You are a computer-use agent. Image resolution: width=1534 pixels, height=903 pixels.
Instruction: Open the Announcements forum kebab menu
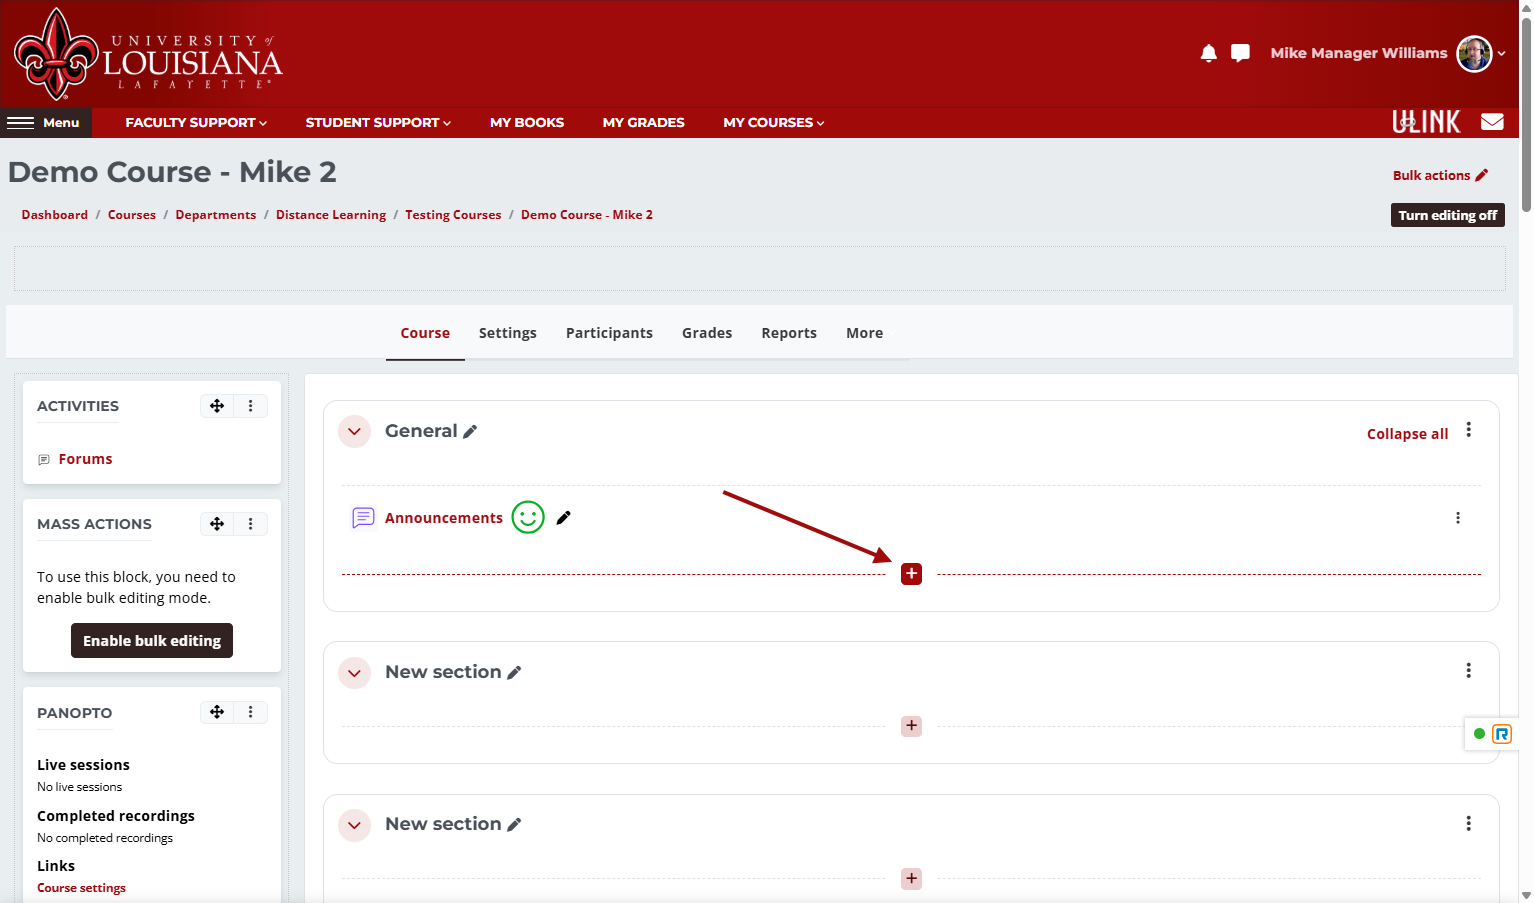click(x=1458, y=518)
